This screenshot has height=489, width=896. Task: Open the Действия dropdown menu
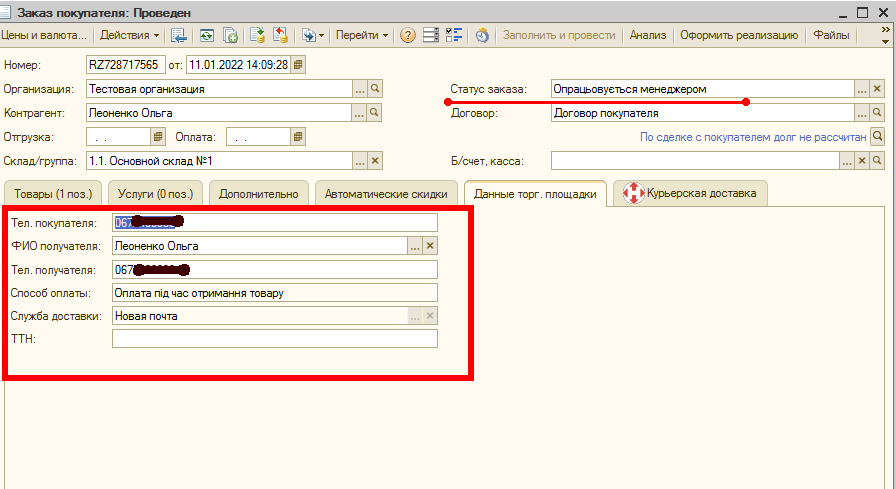tap(129, 35)
